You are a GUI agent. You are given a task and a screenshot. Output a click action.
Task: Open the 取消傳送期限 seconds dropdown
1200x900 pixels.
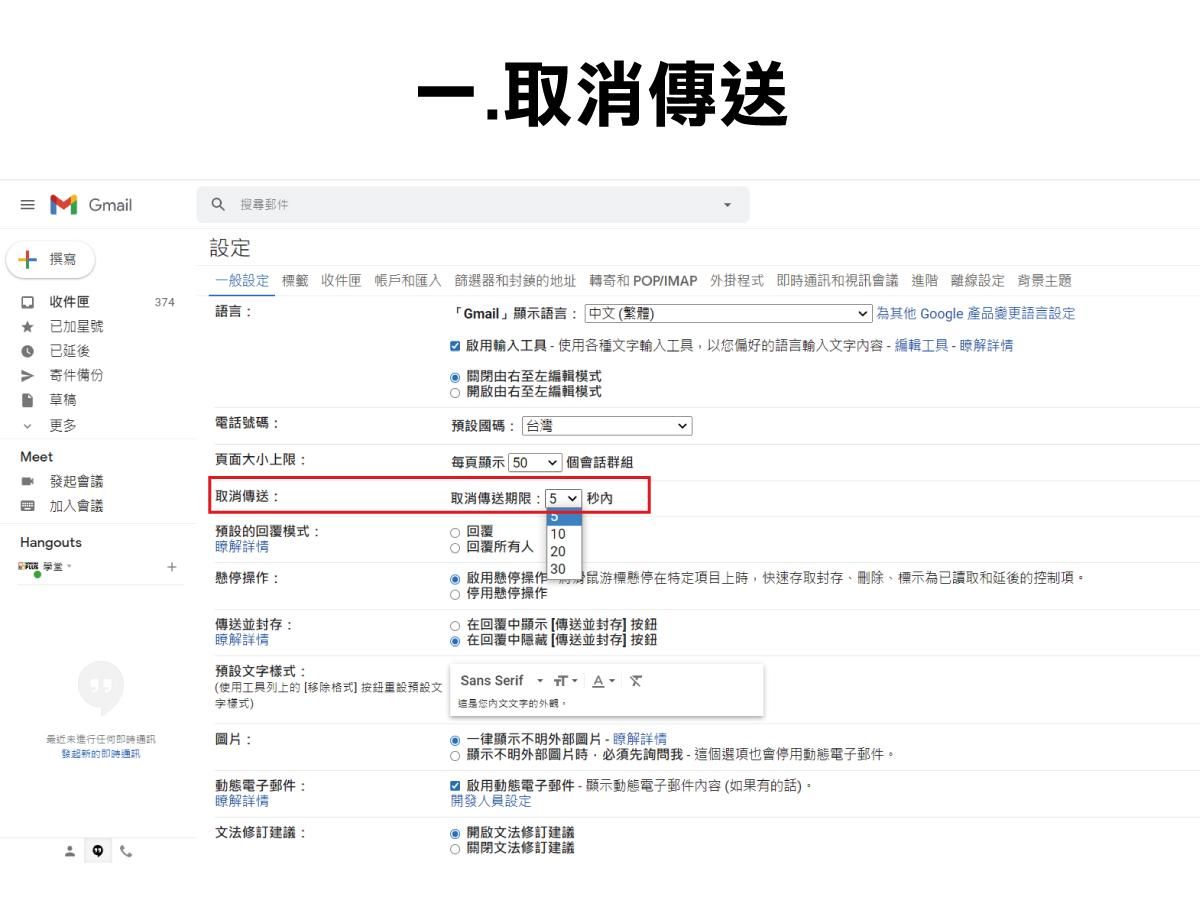(x=562, y=498)
